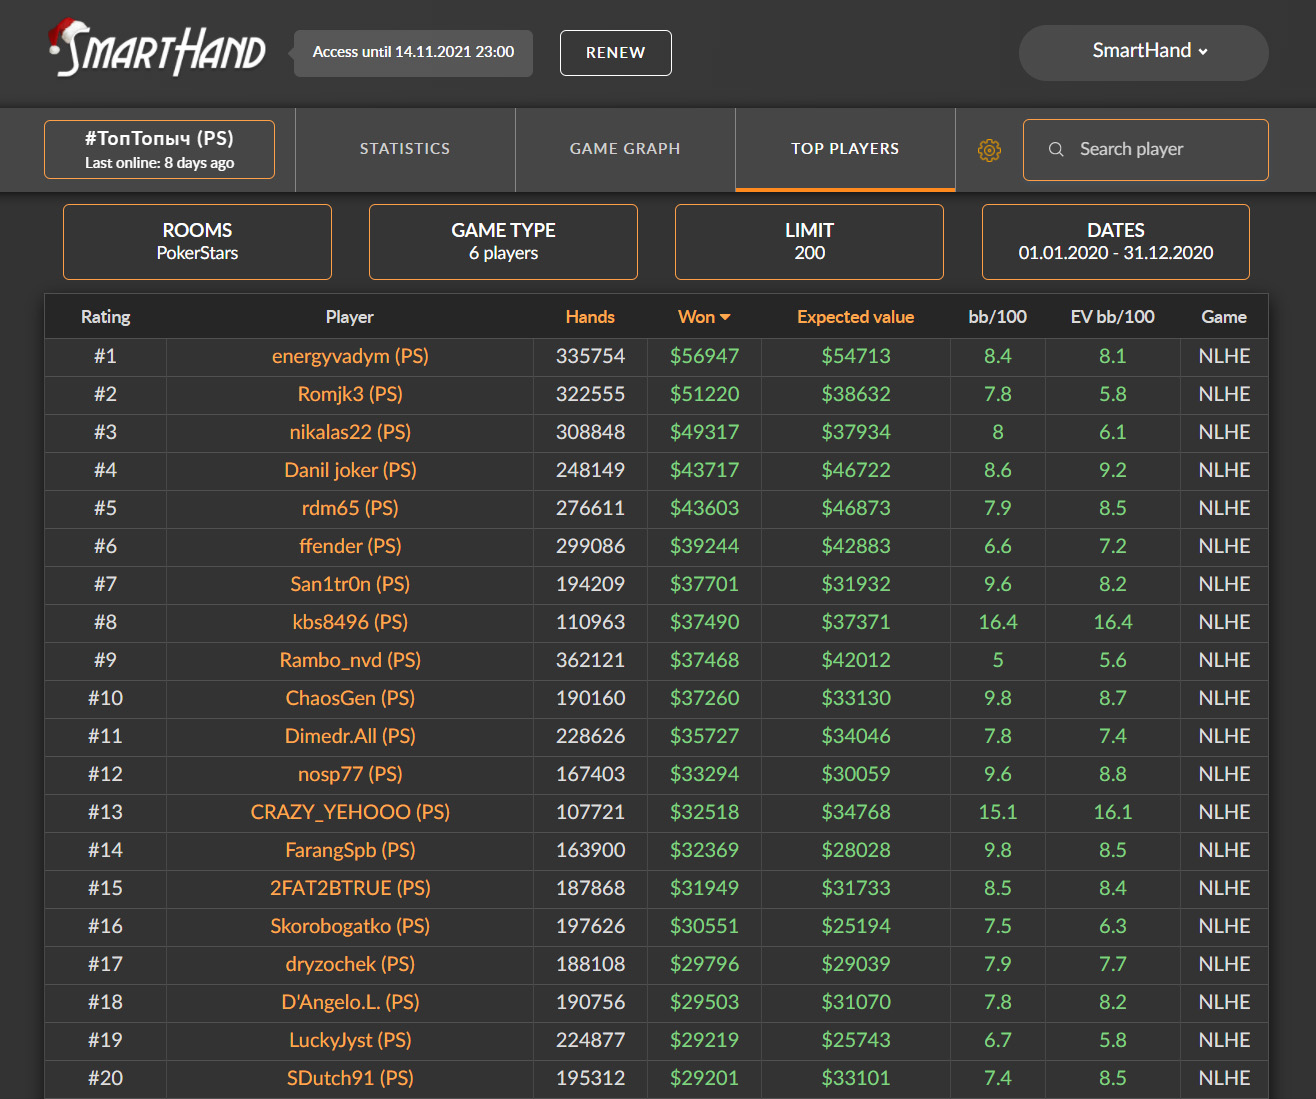Open settings via the gear icon
Image resolution: width=1316 pixels, height=1099 pixels.
coord(989,150)
